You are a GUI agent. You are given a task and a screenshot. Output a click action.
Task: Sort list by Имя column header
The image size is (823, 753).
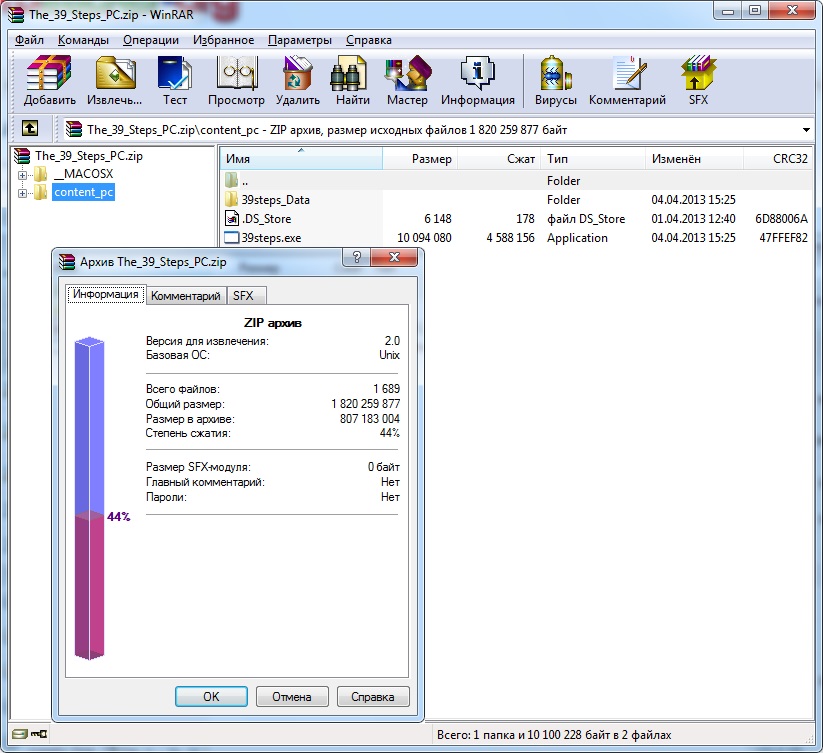pos(301,158)
